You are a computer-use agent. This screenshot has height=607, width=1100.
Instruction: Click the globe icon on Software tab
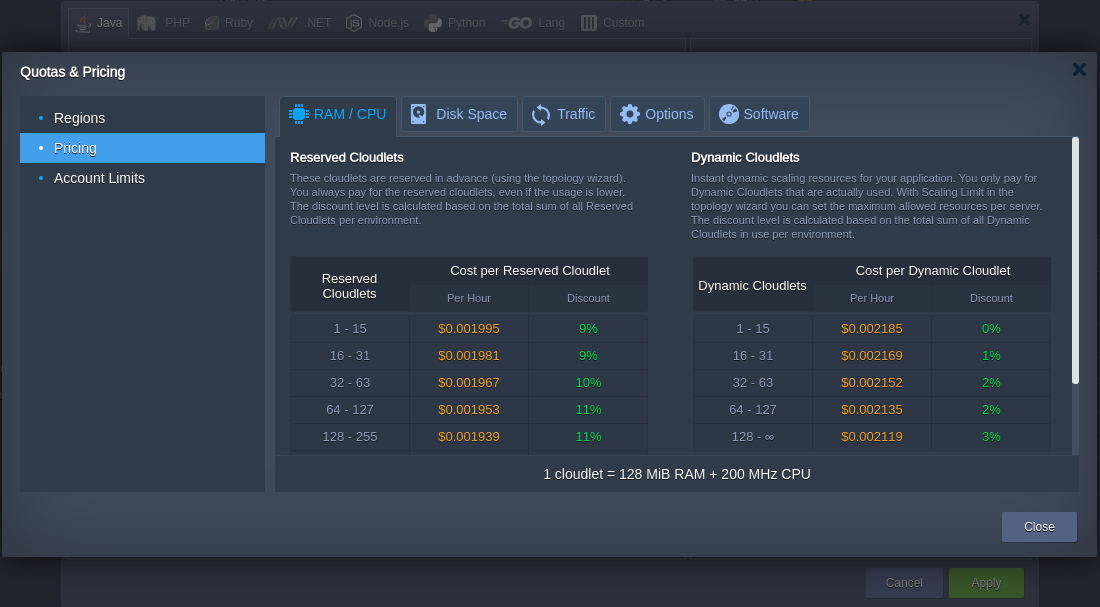(x=728, y=113)
